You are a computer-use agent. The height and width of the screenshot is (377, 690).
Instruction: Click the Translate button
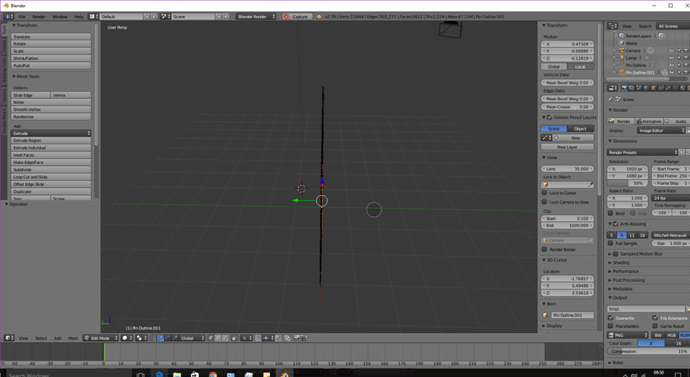pyautogui.click(x=51, y=37)
